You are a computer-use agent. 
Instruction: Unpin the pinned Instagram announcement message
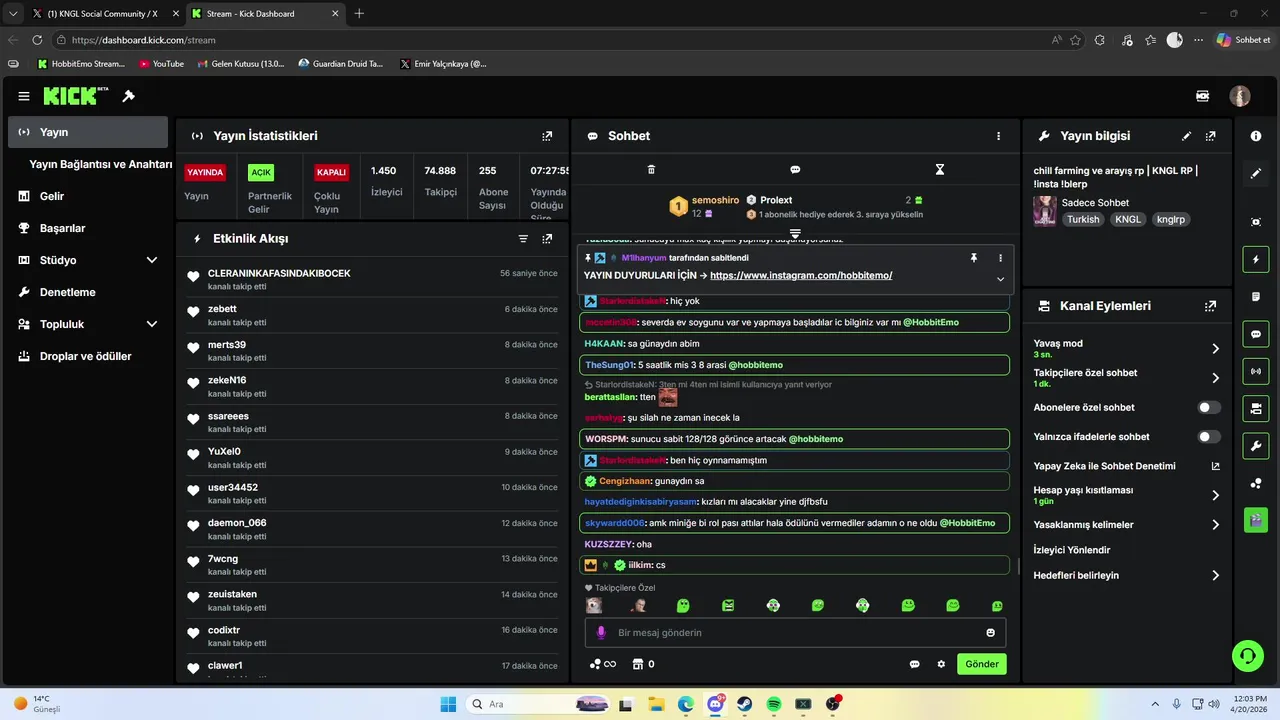click(x=973, y=258)
